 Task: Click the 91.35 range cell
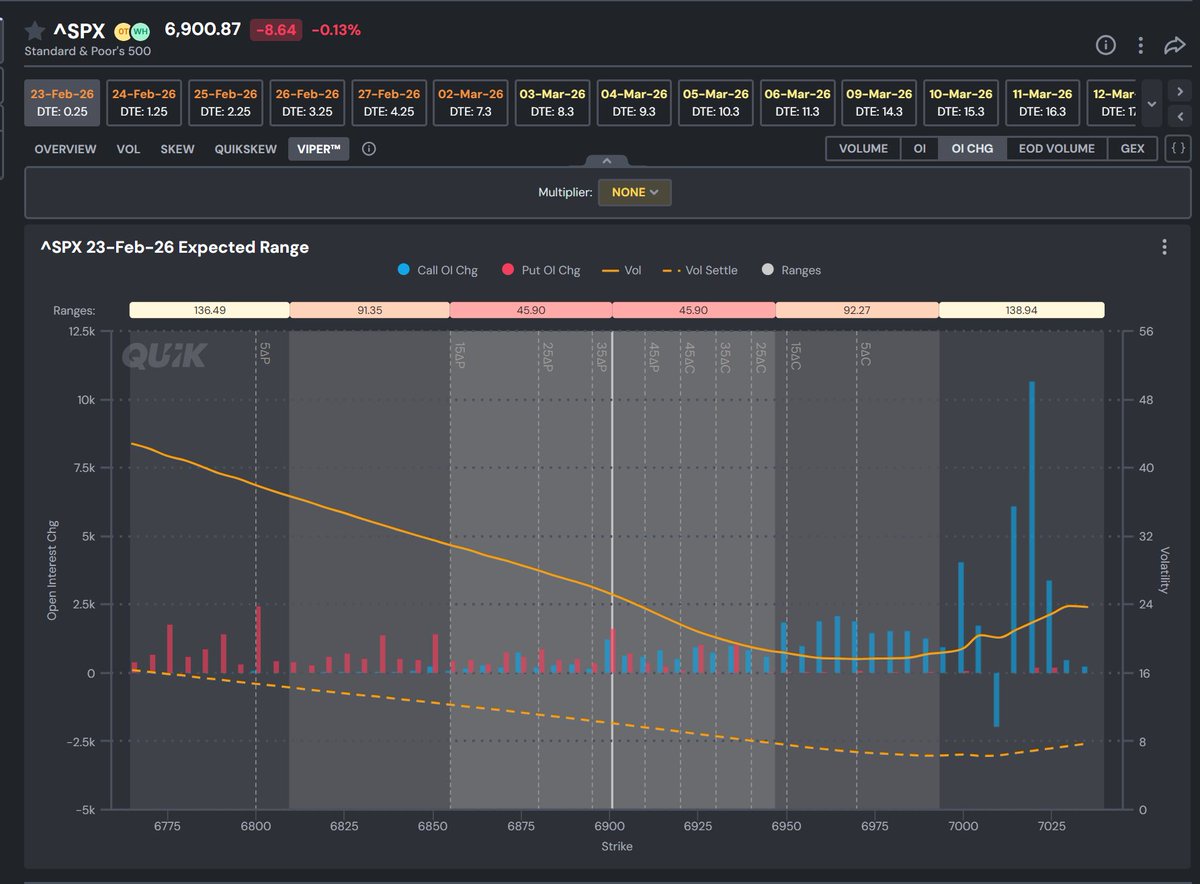pyautogui.click(x=369, y=311)
